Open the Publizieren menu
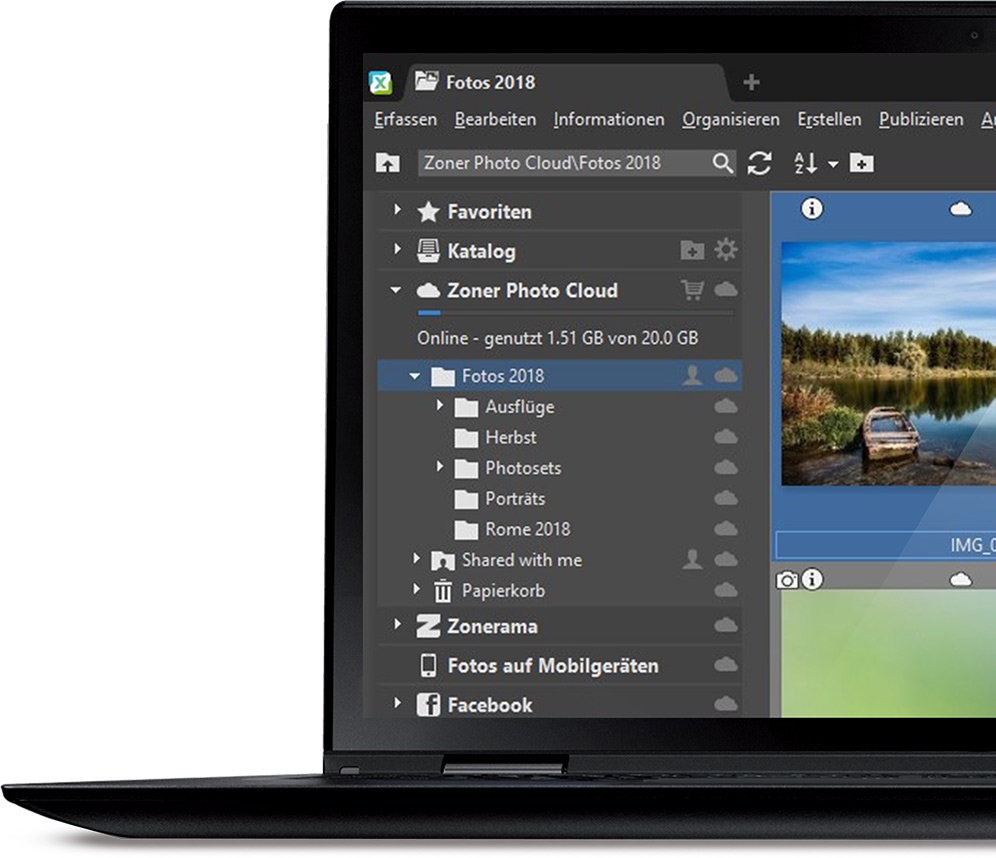The image size is (996, 858). coord(920,119)
